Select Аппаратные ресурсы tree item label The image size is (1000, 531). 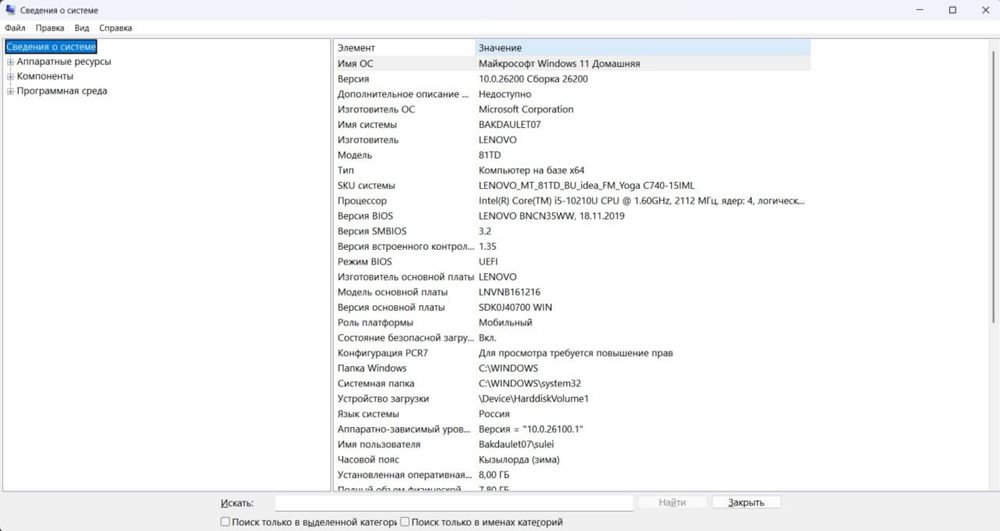coord(64,62)
